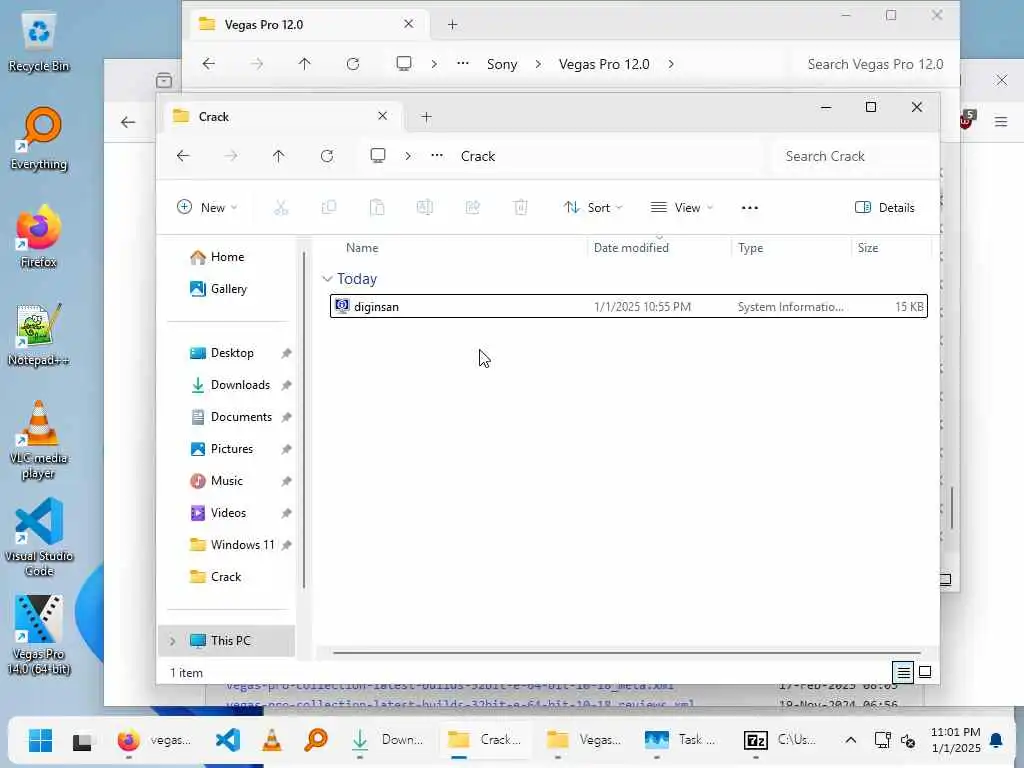Click Visual Studio Code icon on the taskbar

click(228, 740)
